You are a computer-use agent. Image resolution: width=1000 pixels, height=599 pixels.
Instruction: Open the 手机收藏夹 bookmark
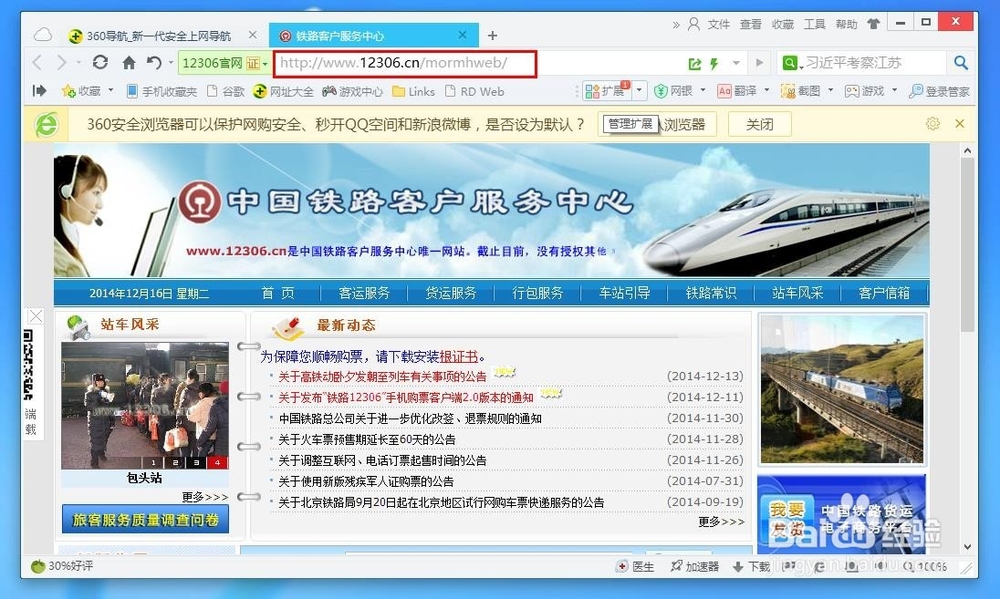pyautogui.click(x=162, y=91)
